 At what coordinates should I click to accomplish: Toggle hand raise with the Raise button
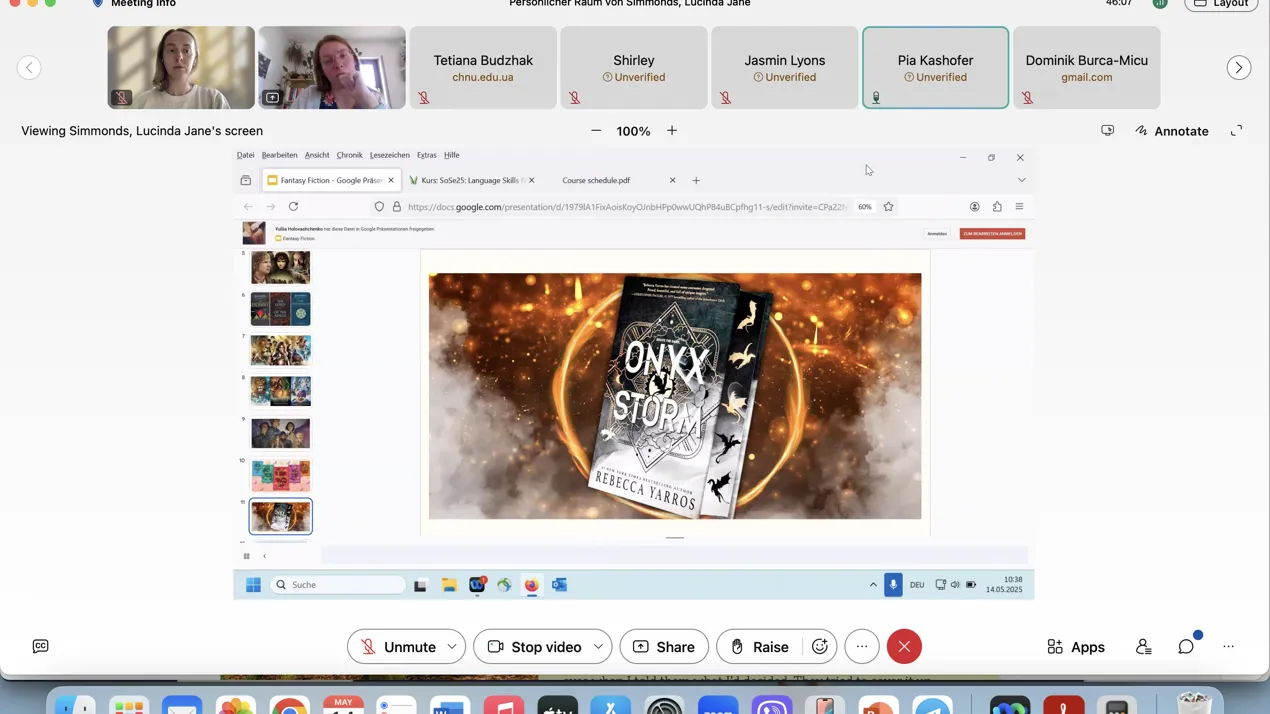click(759, 647)
